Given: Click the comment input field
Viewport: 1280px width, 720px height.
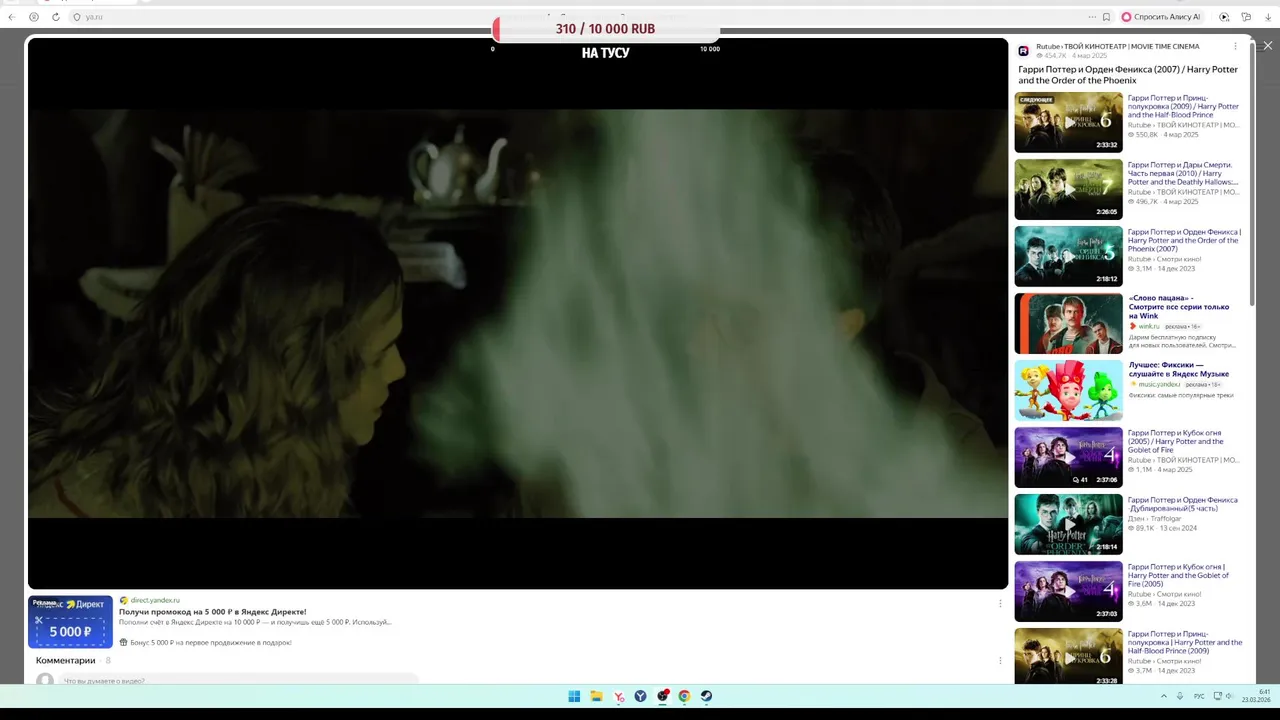Looking at the screenshot, I should 238,680.
